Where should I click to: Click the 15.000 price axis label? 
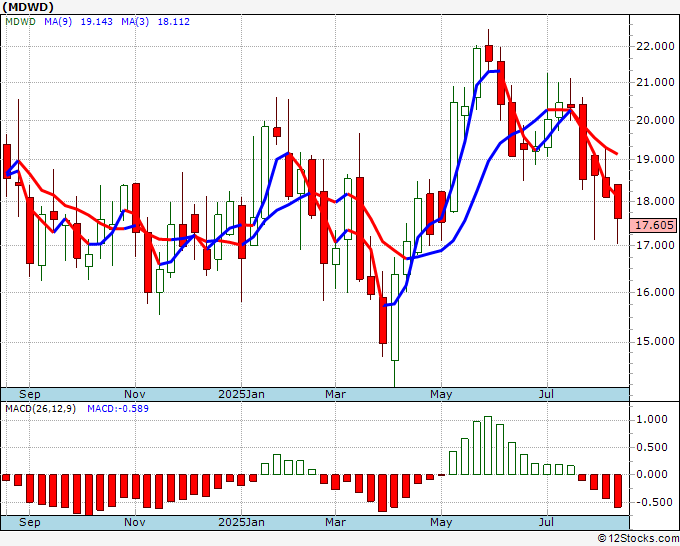click(655, 342)
